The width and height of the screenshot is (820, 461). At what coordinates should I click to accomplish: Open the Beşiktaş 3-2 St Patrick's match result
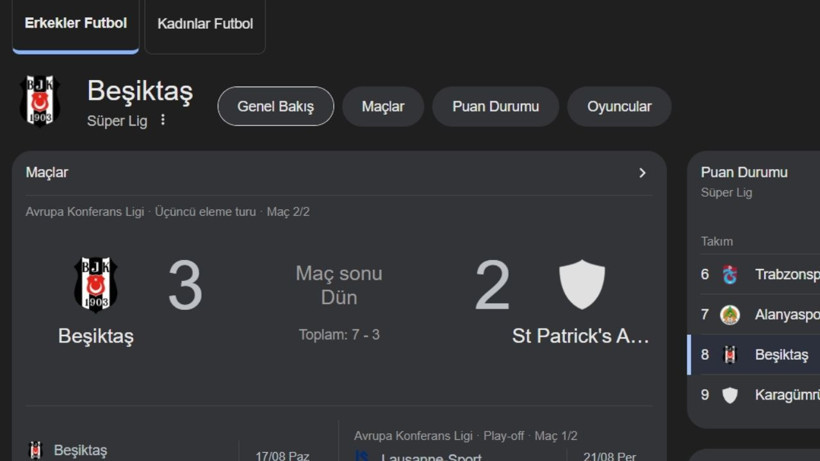(x=339, y=301)
